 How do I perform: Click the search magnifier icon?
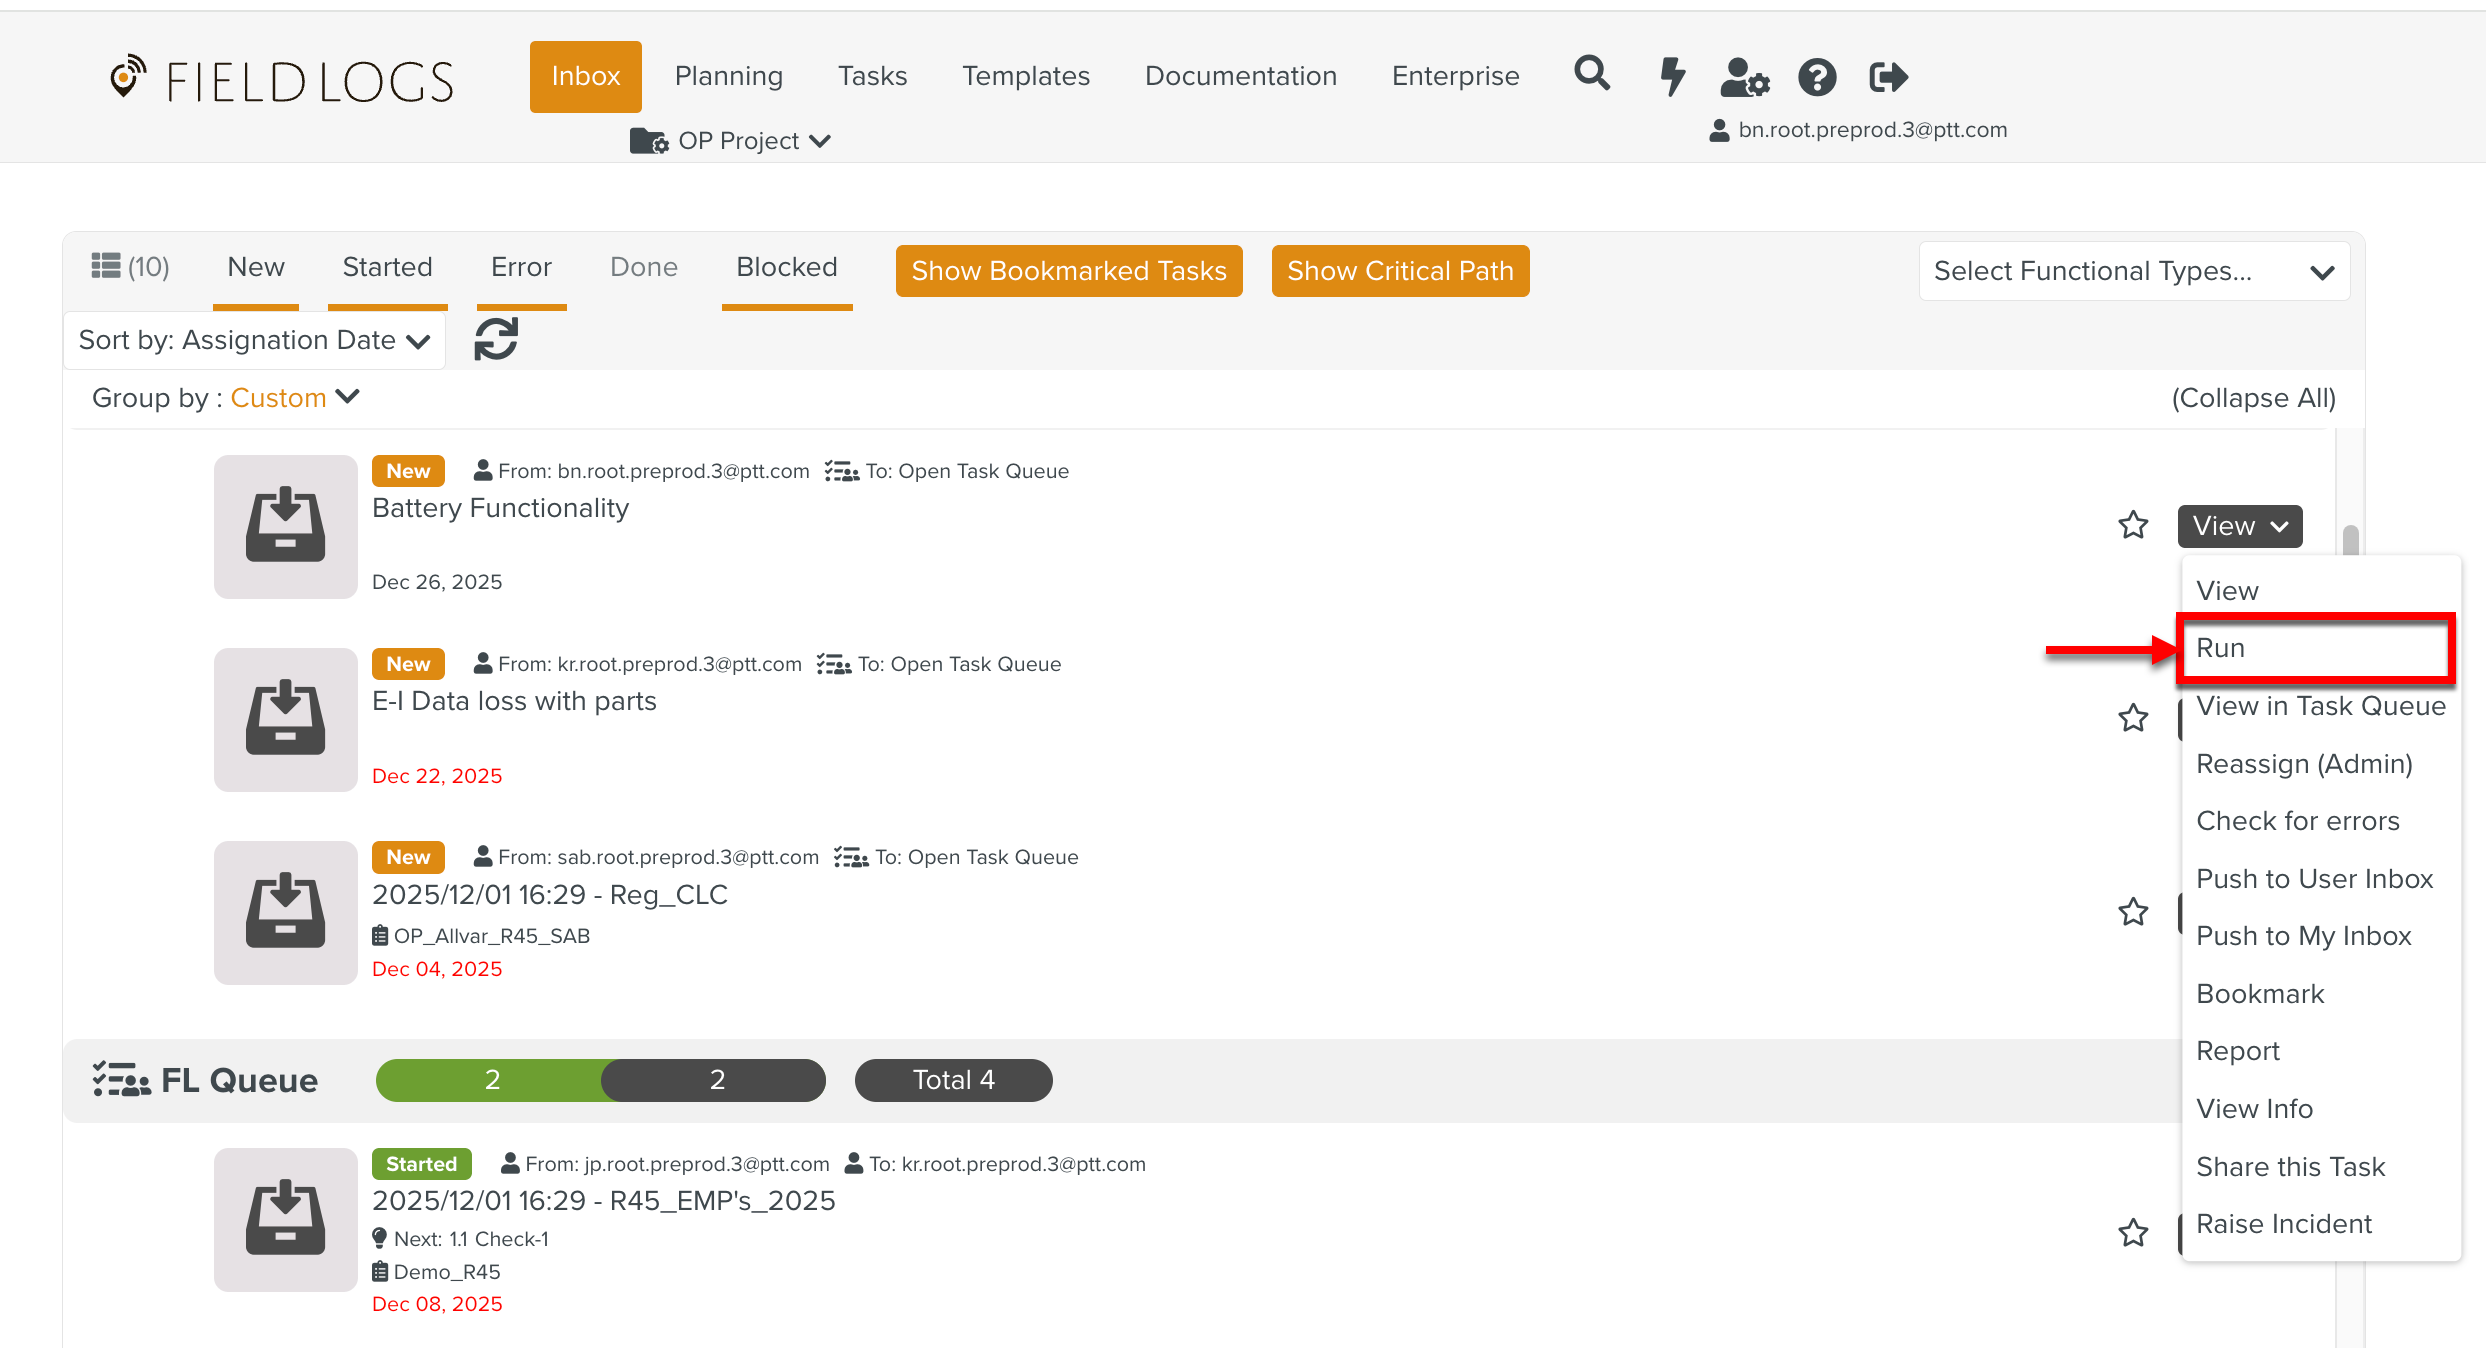(x=1592, y=74)
